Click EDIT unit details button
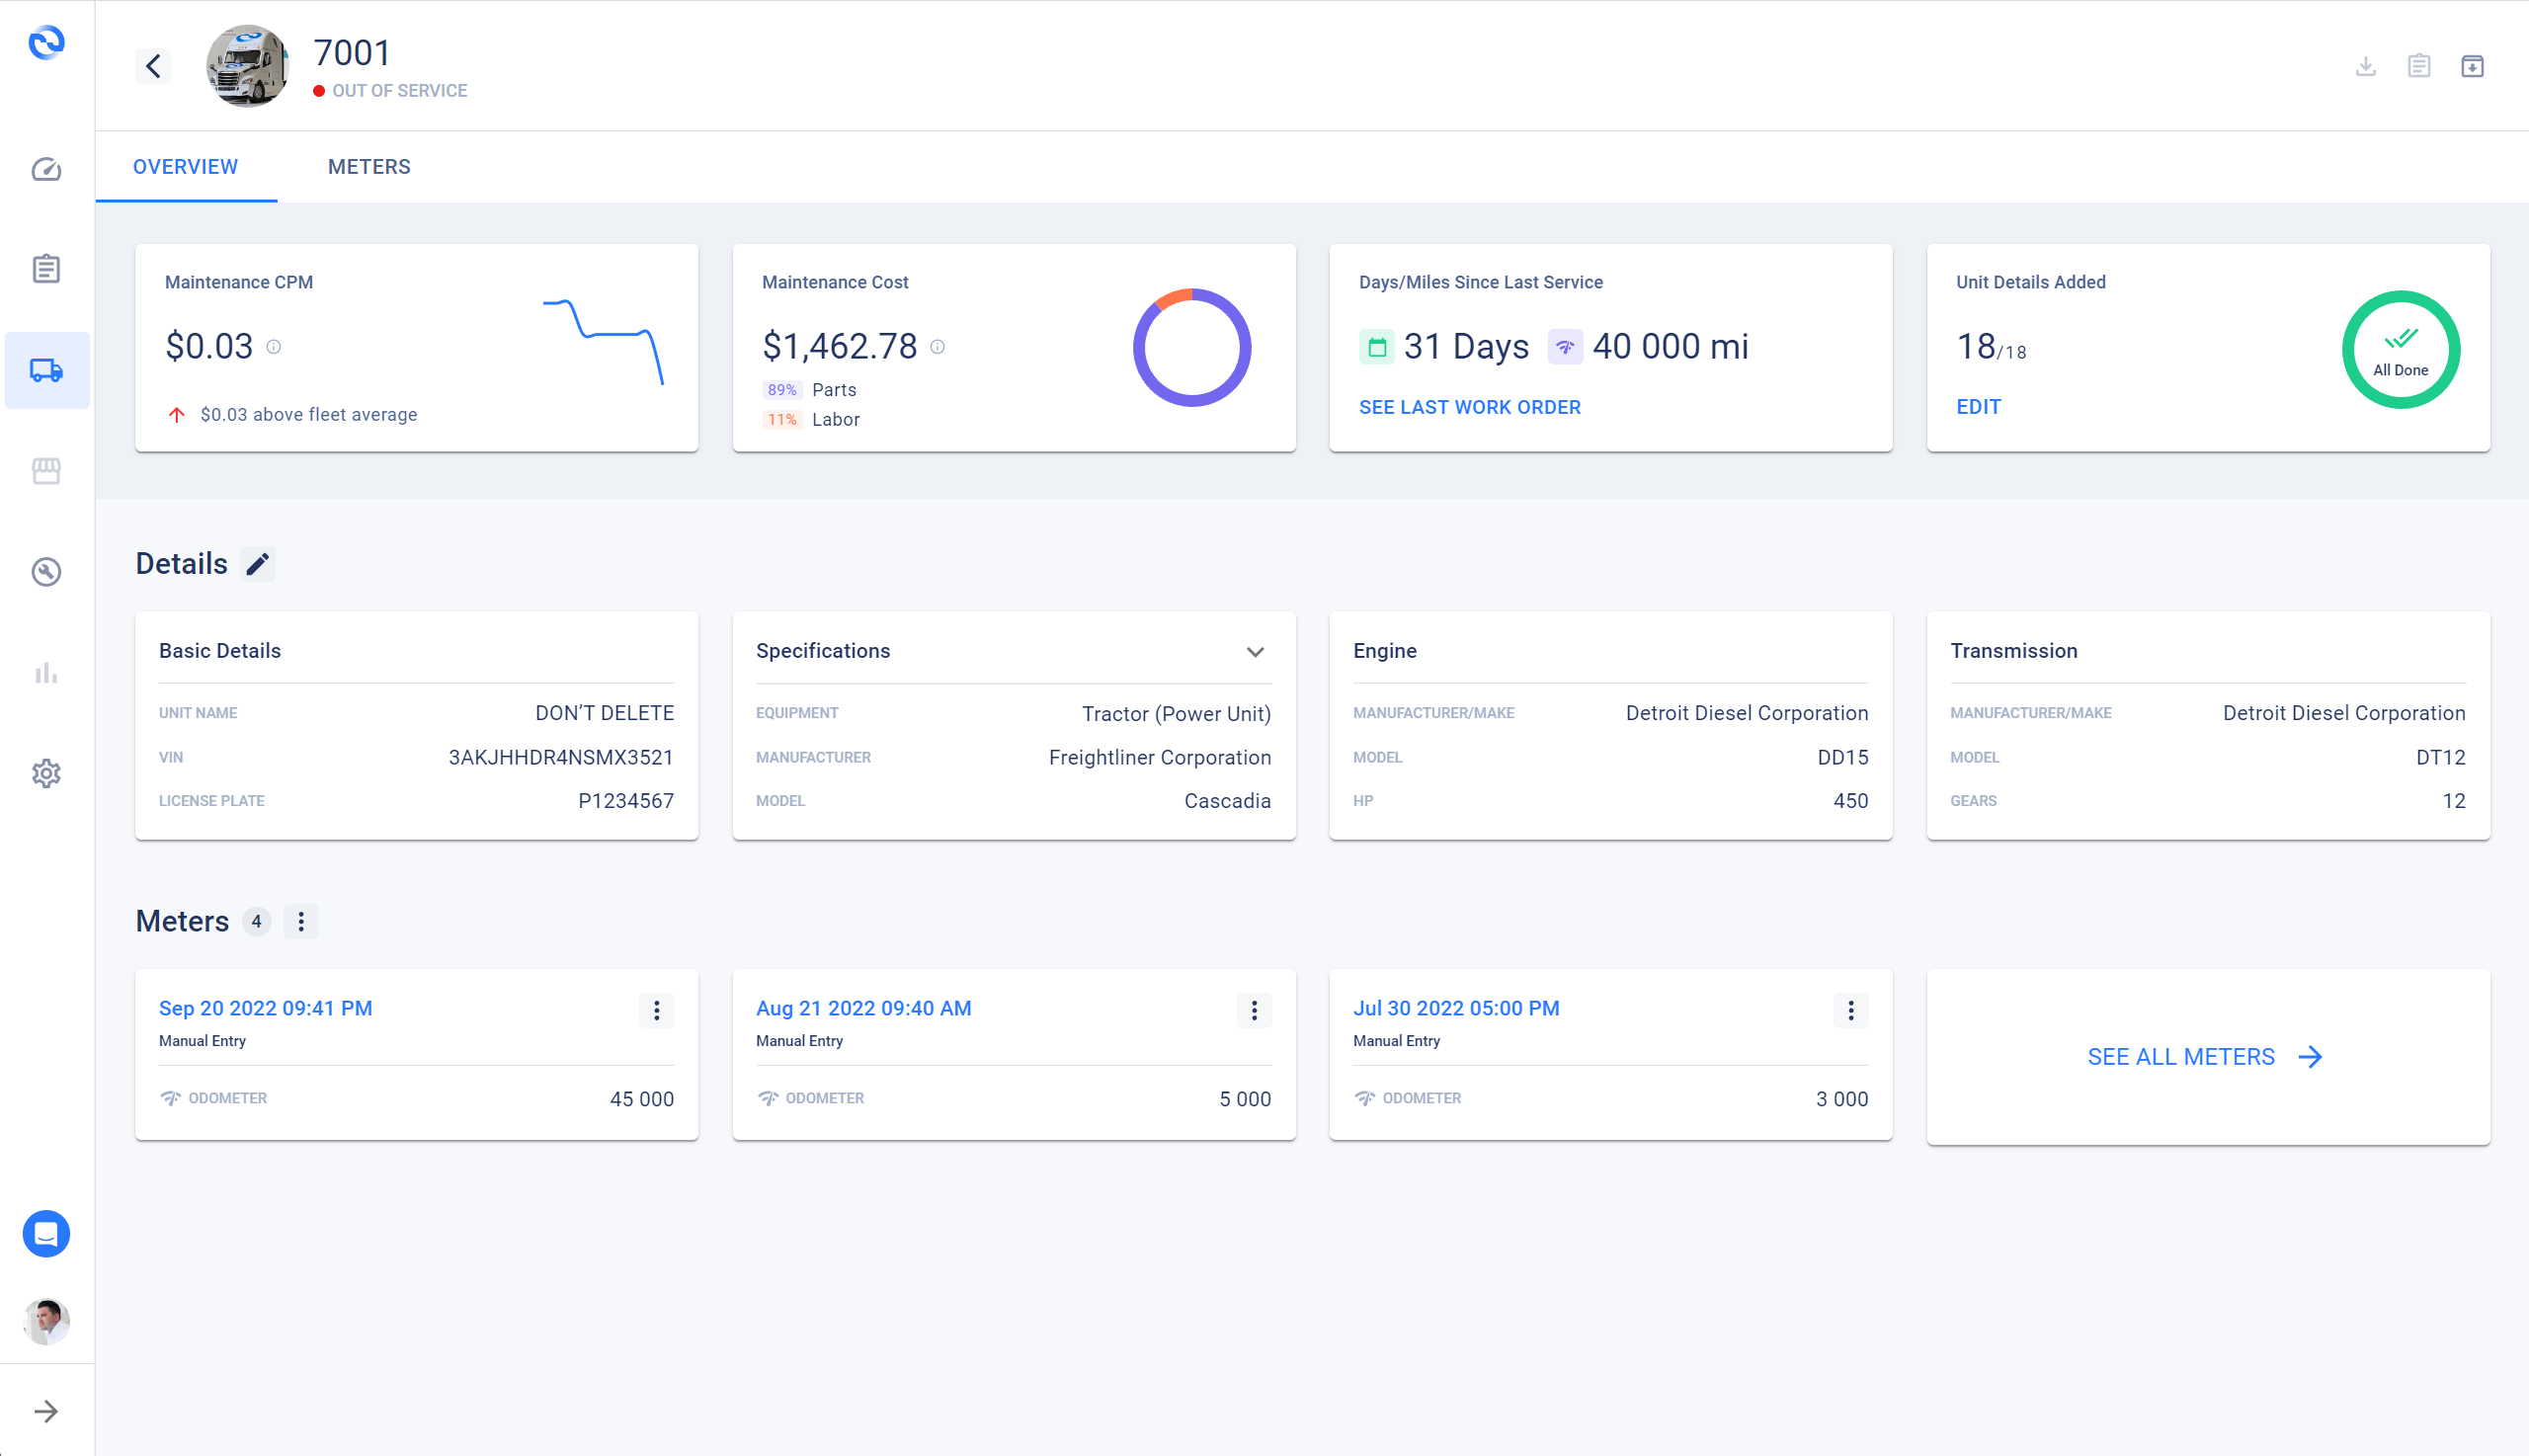The image size is (2529, 1456). tap(1979, 407)
